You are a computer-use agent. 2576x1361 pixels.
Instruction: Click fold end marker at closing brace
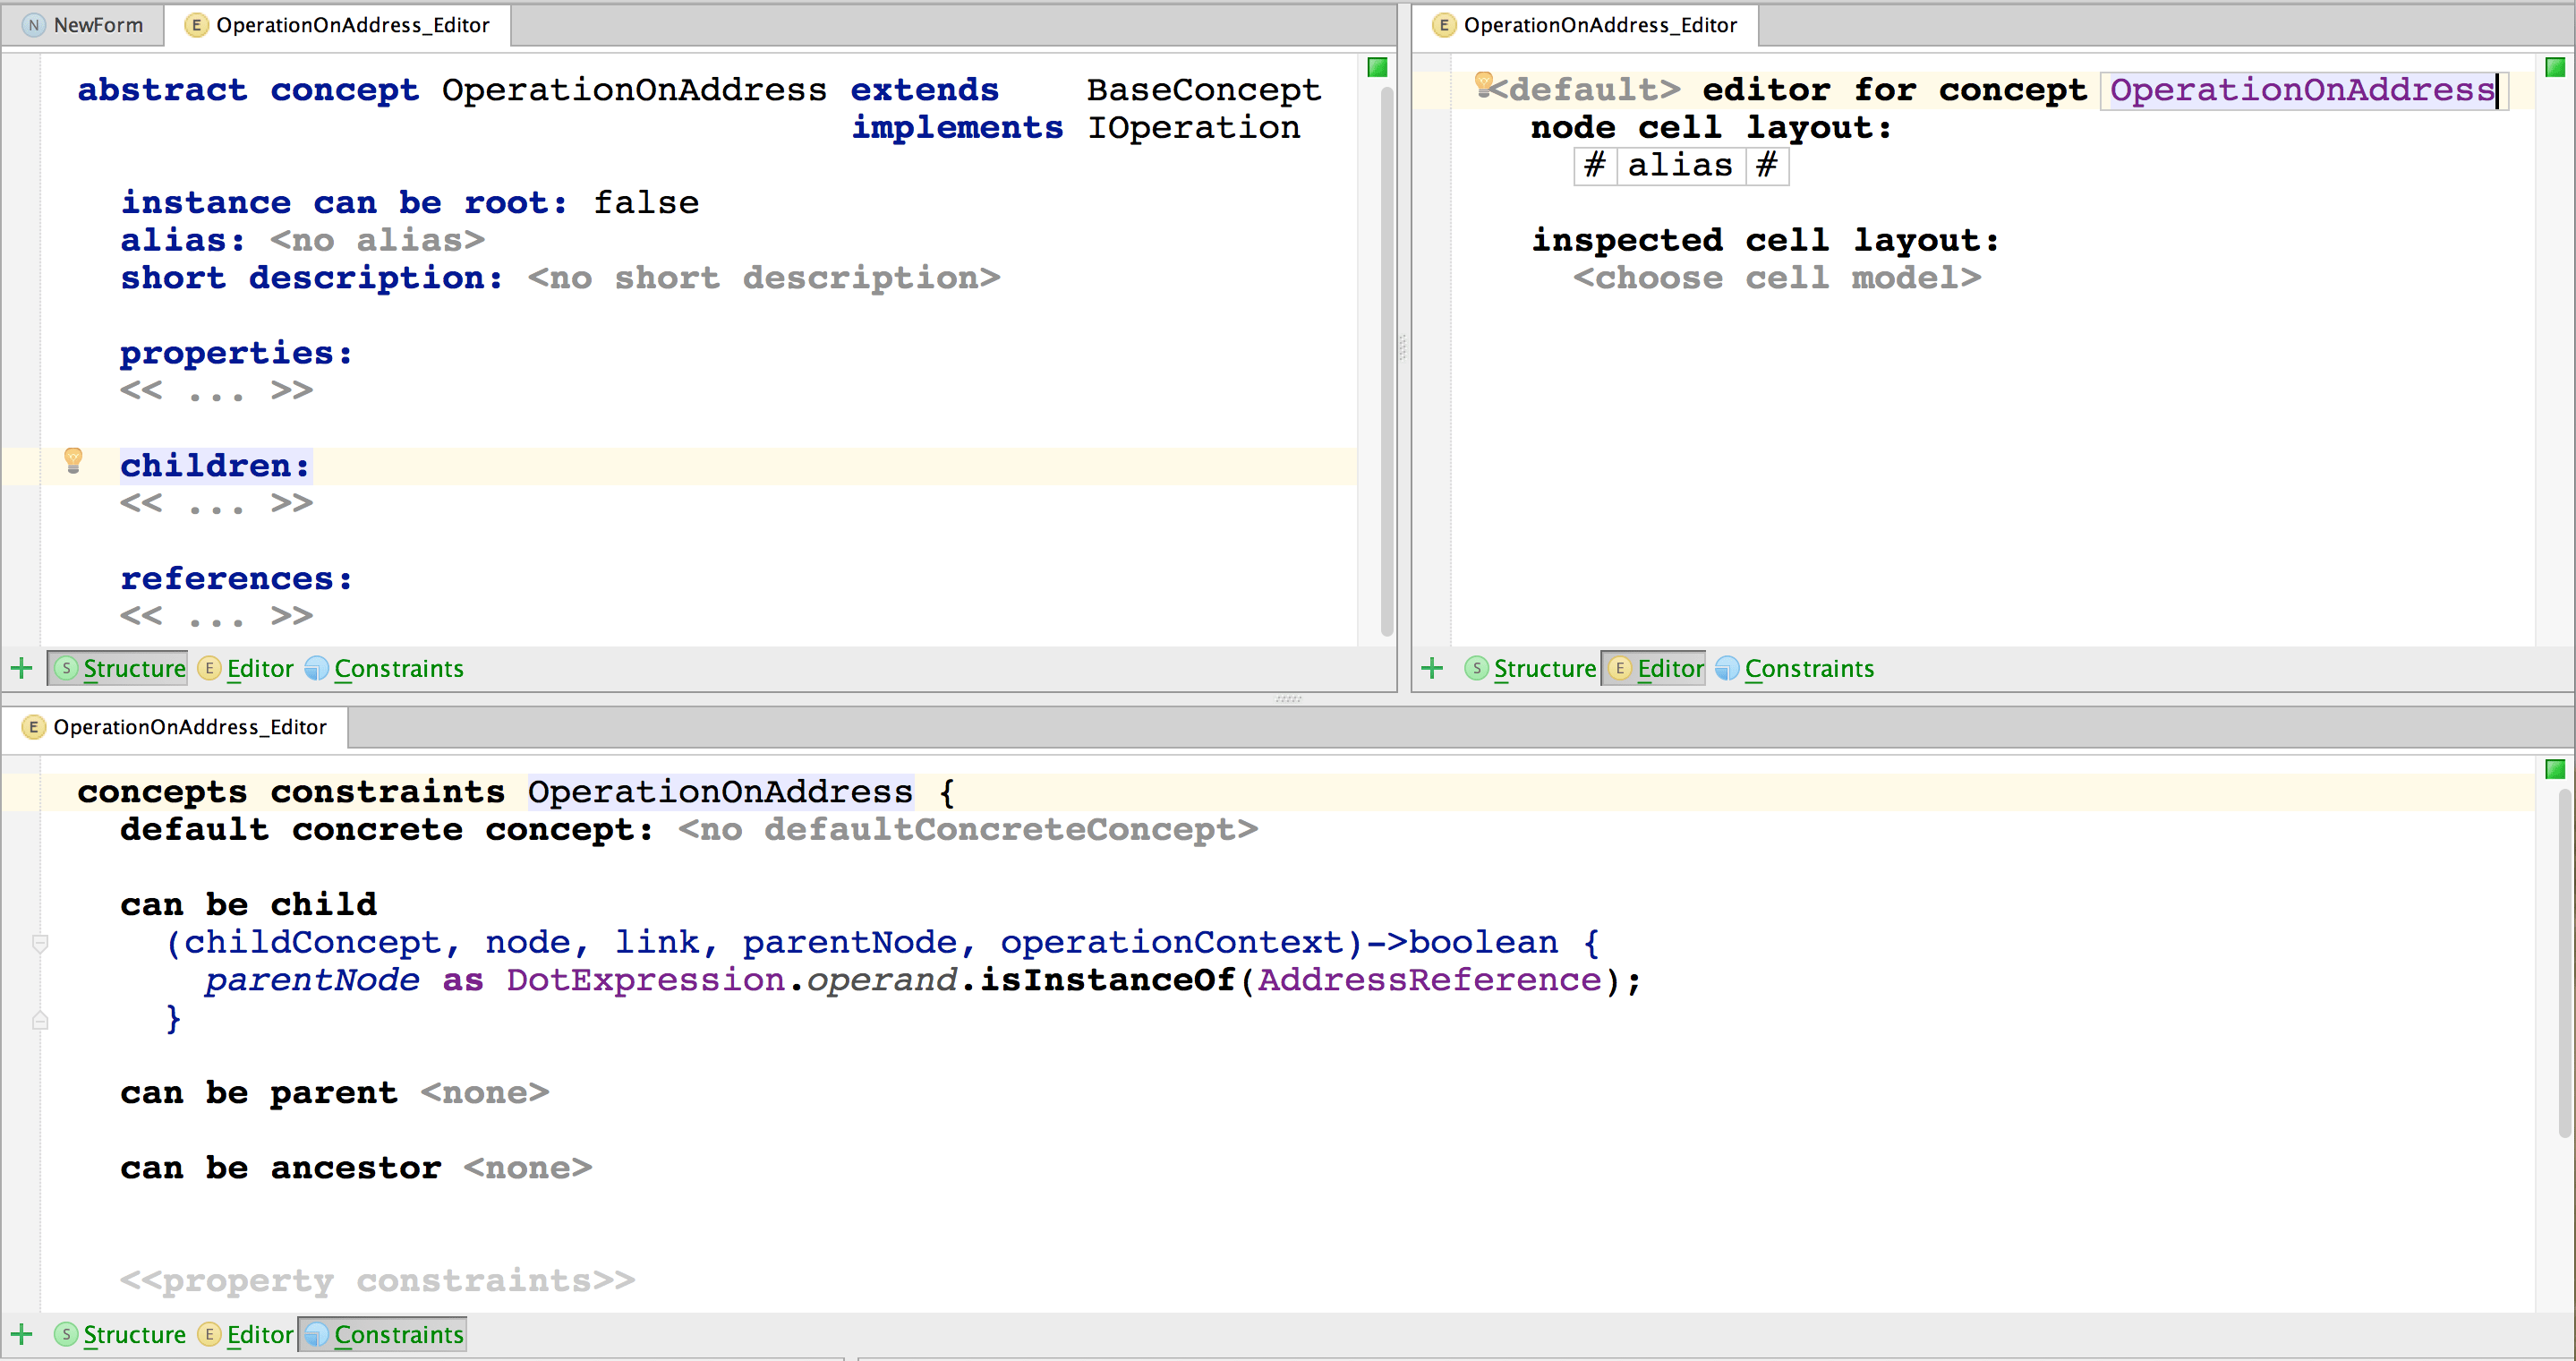(40, 1020)
